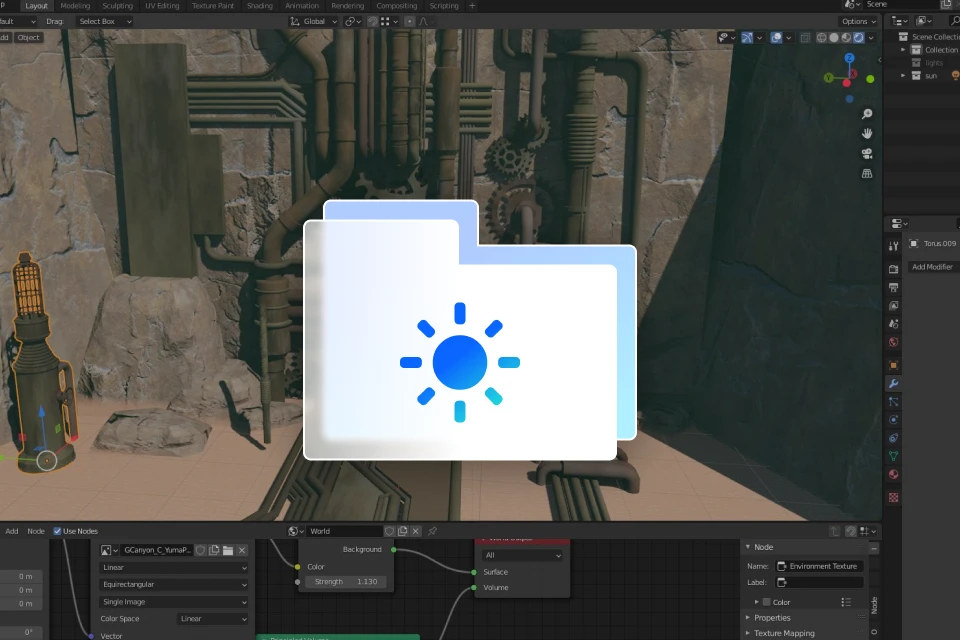
Task: Switch to material preview shading
Action: click(x=846, y=37)
